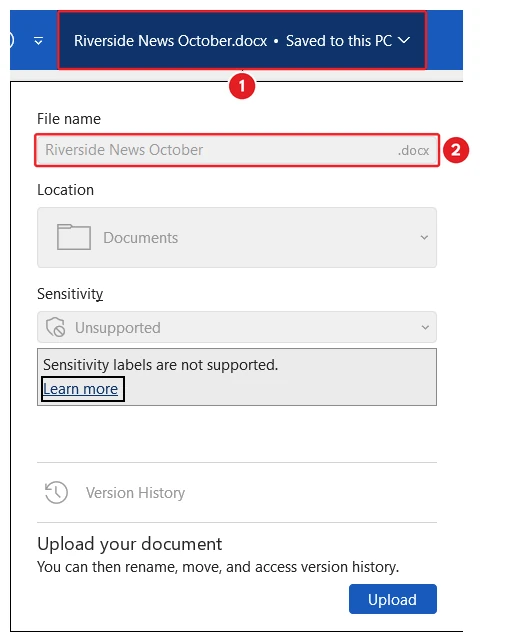
Task: Click the ".docx" extension text
Action: (413, 150)
